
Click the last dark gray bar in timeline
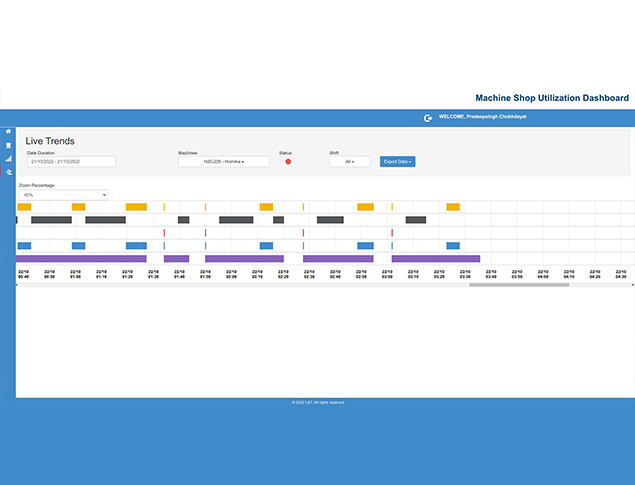[415, 220]
